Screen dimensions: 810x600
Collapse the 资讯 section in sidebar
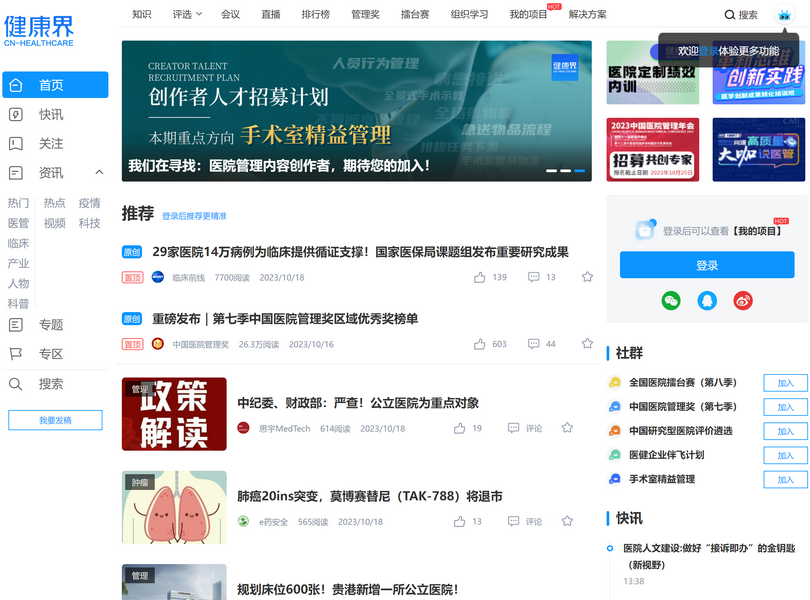[x=99, y=173]
